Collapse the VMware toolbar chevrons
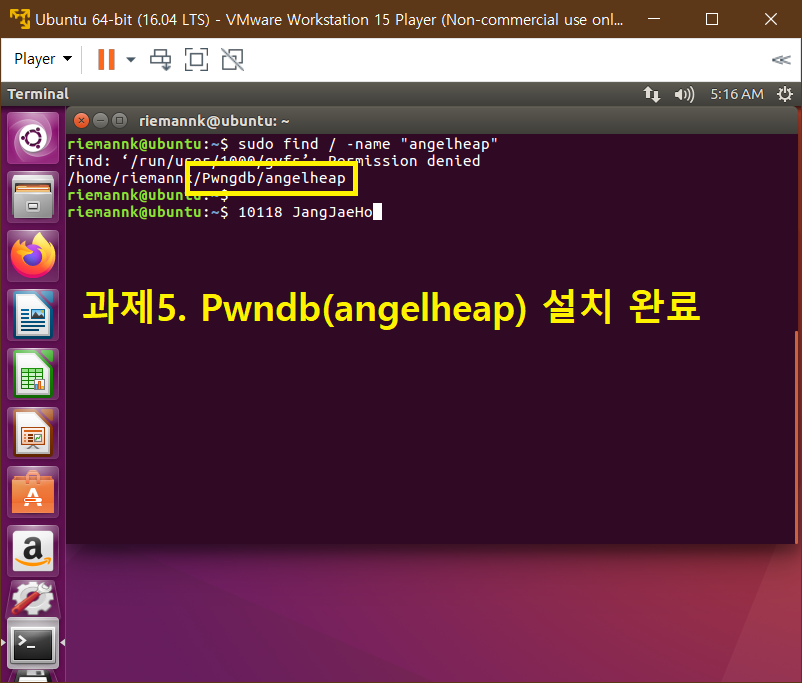This screenshot has height=683, width=802. 781,60
